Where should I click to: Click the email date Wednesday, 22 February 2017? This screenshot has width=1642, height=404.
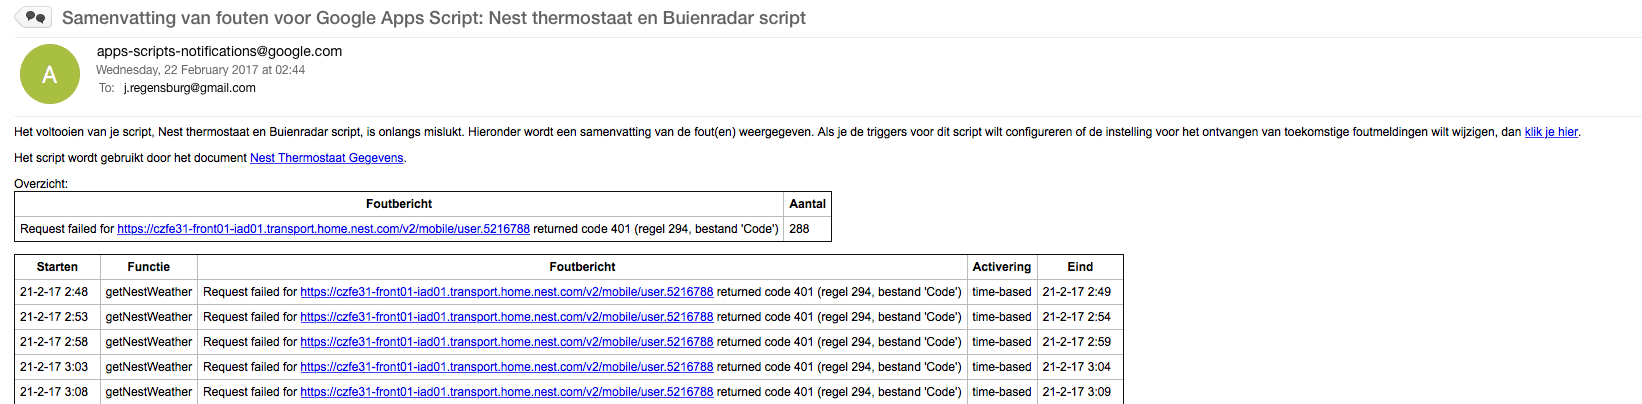tap(200, 70)
